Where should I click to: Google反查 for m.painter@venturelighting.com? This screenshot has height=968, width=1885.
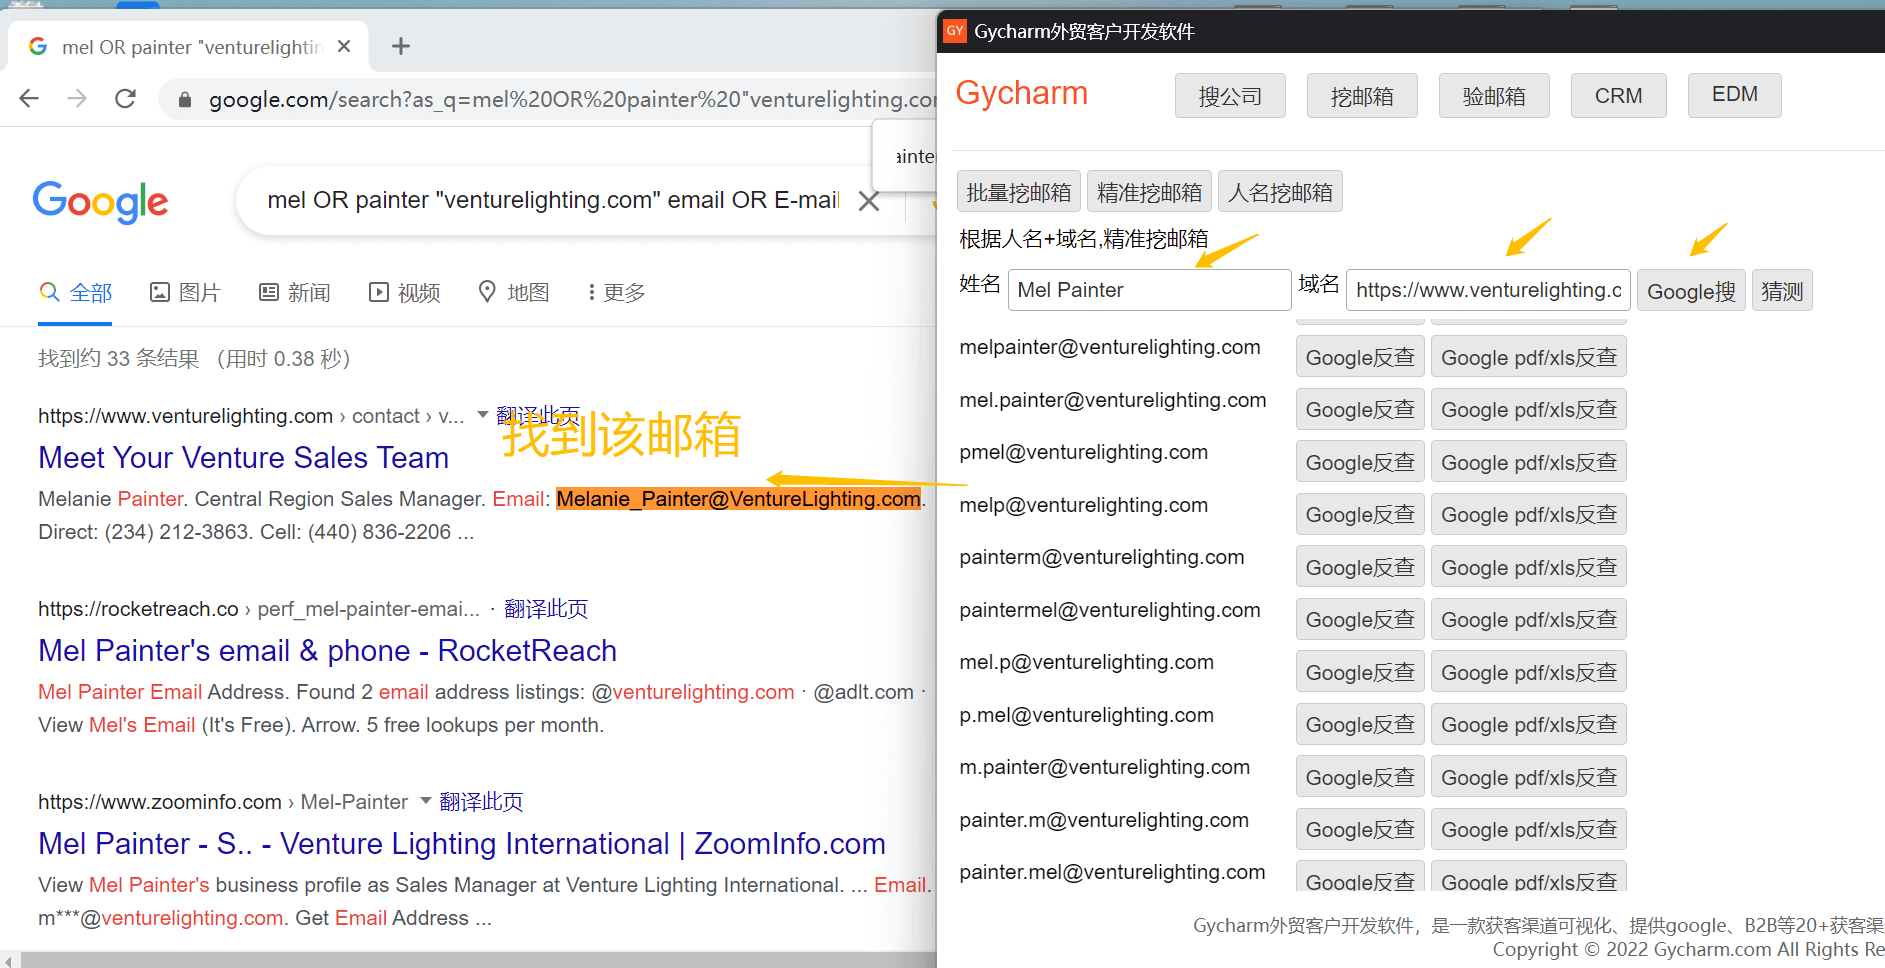(1360, 777)
